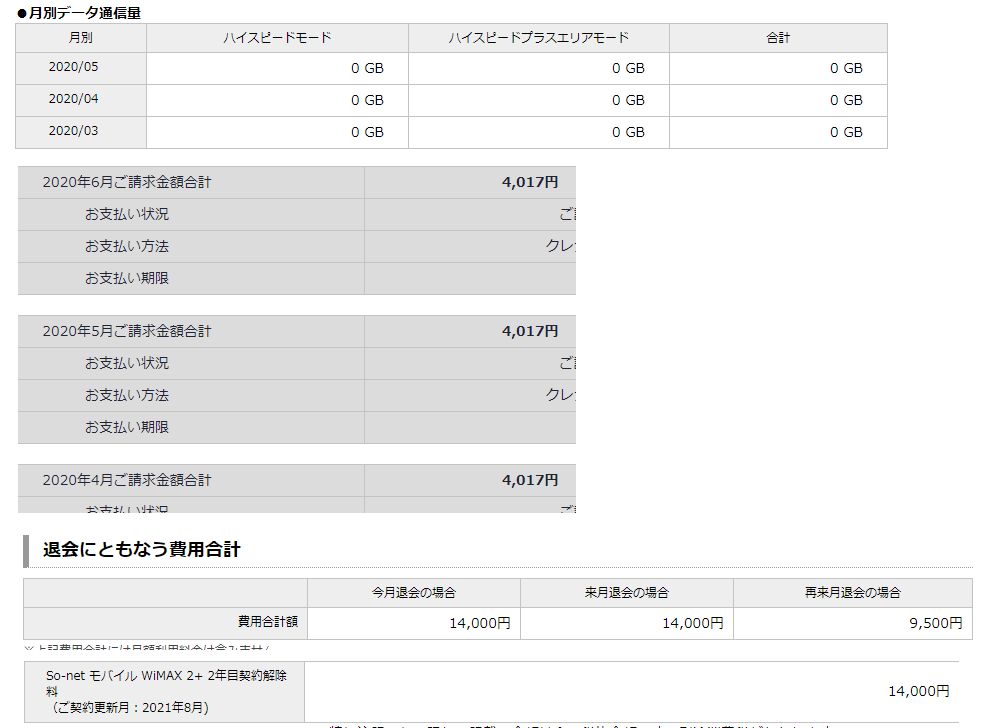The image size is (983, 728).
Task: Click the 2020年4月ご請求金額合計 row label
Action: click(127, 480)
